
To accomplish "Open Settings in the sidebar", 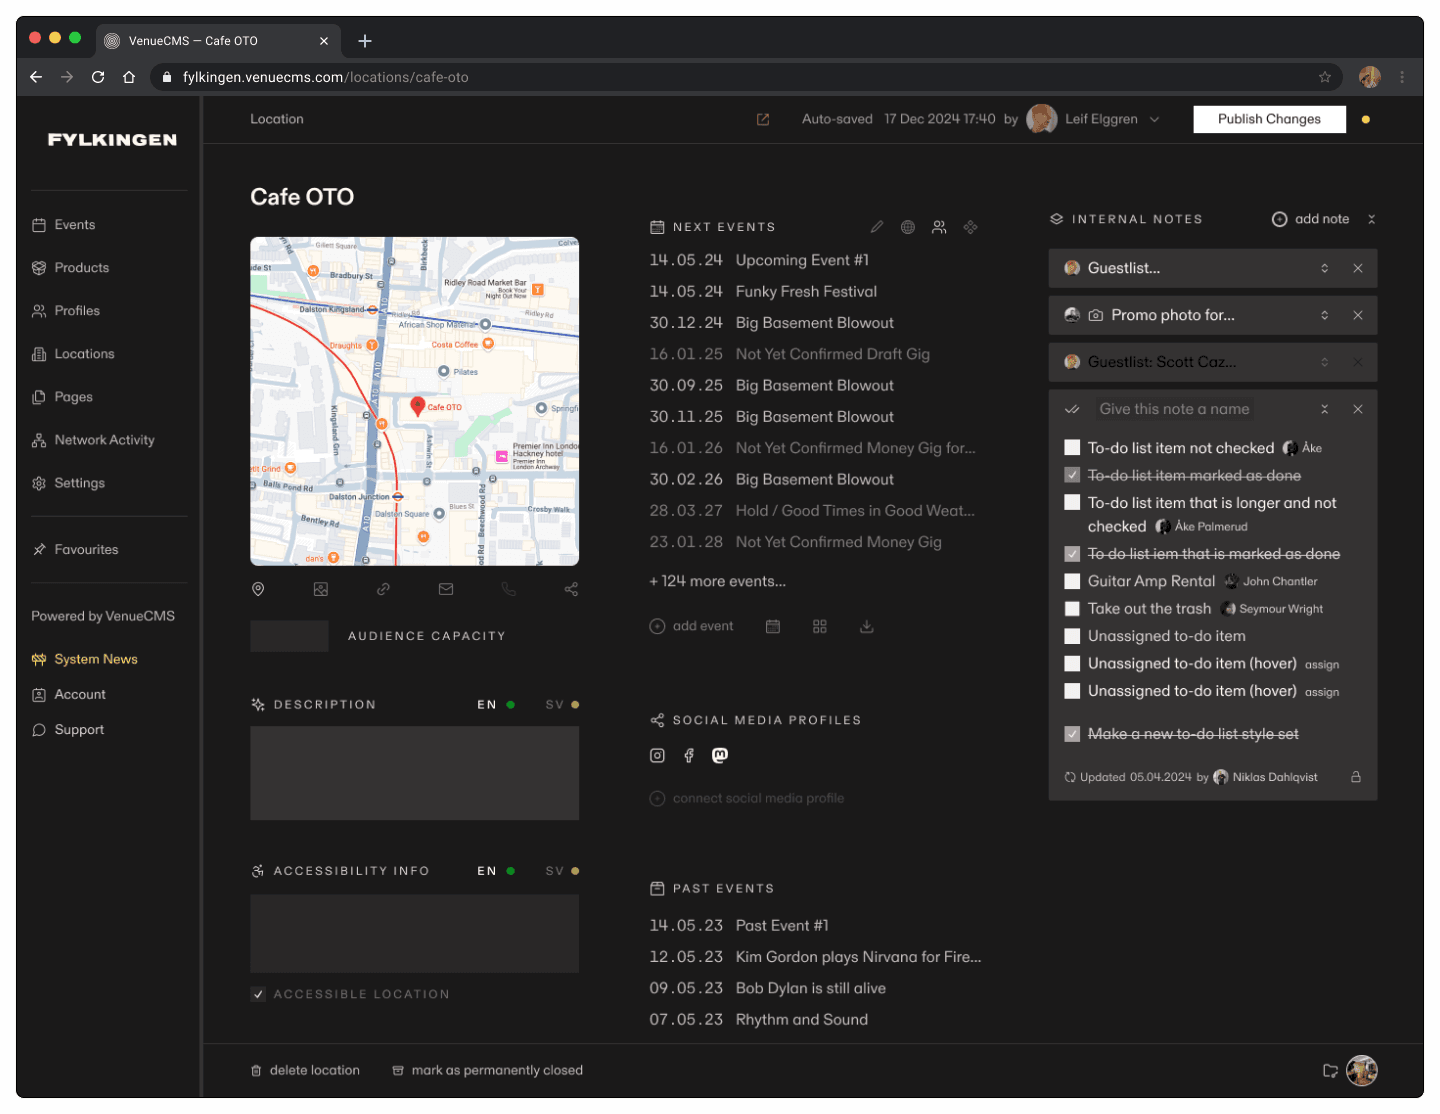I will tap(68, 483).
